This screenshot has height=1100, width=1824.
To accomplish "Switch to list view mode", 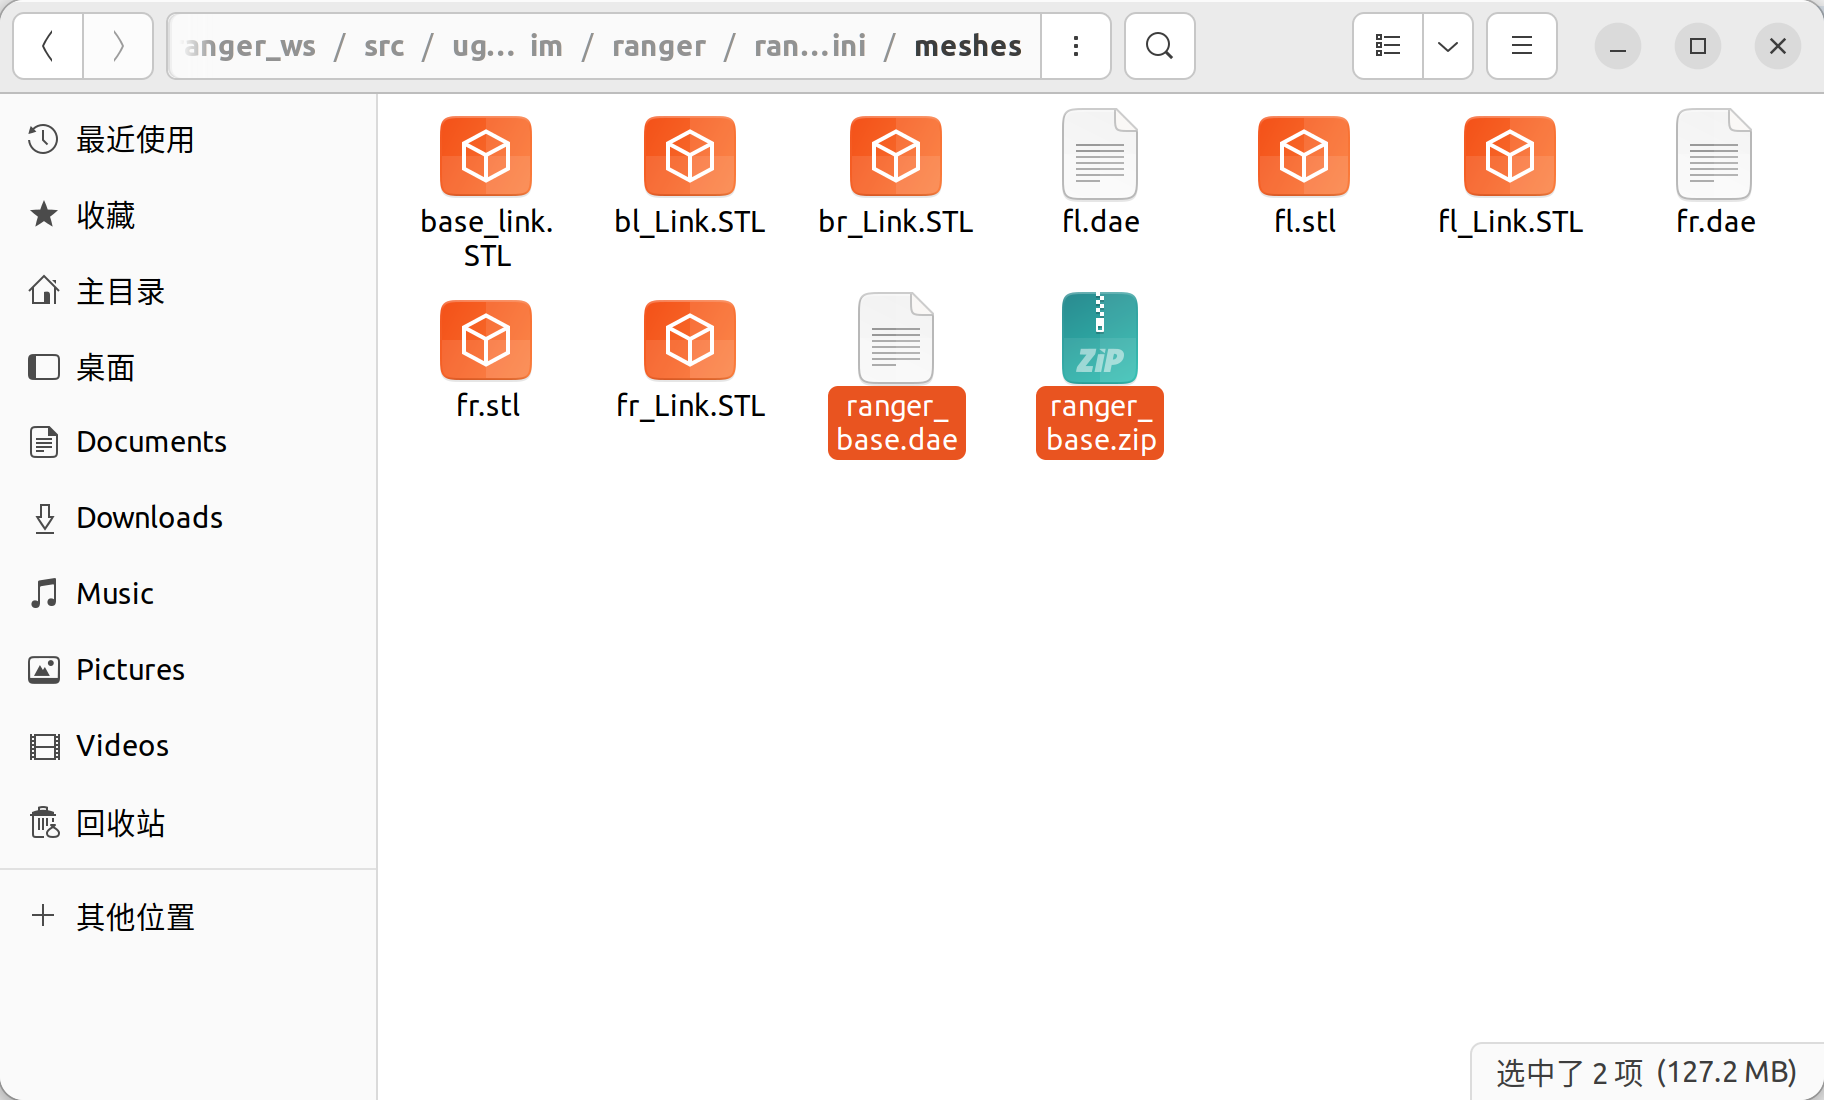I will pos(1388,46).
